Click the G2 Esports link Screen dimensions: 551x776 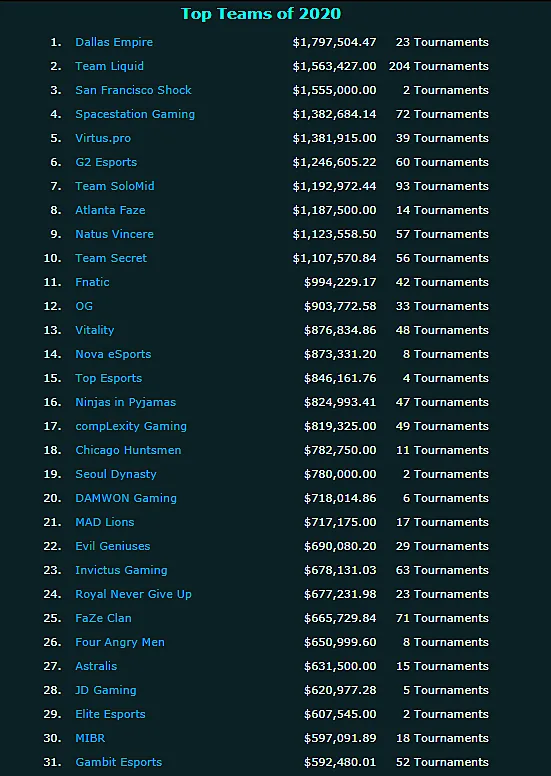(x=106, y=162)
